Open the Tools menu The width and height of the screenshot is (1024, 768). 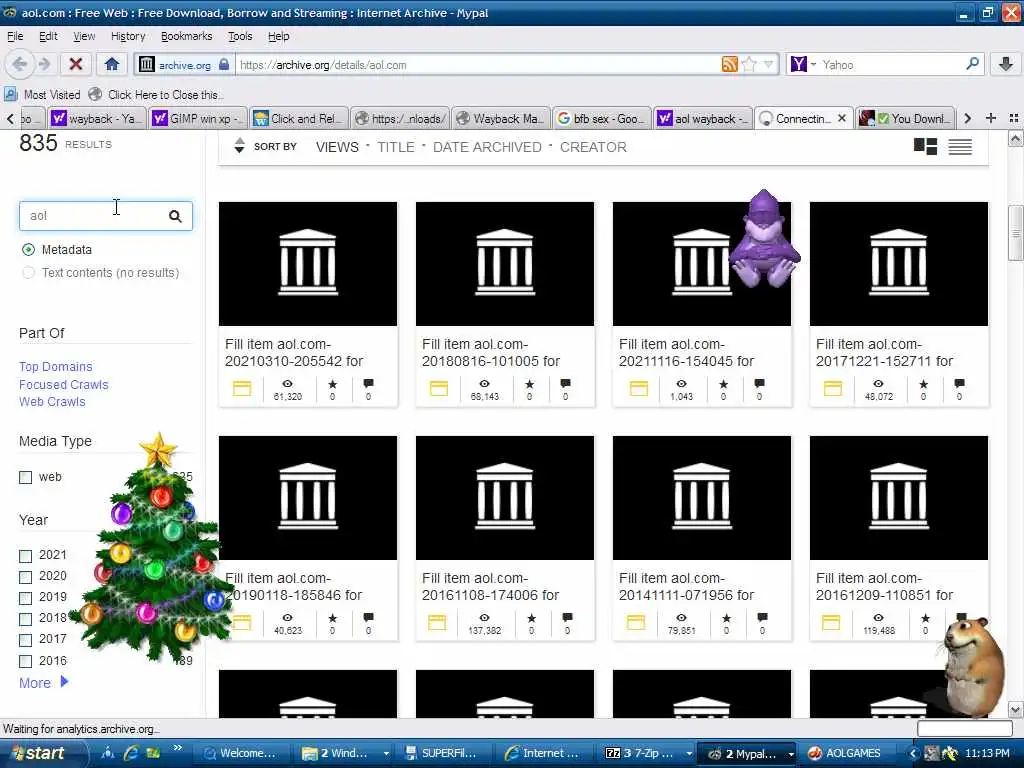point(240,36)
